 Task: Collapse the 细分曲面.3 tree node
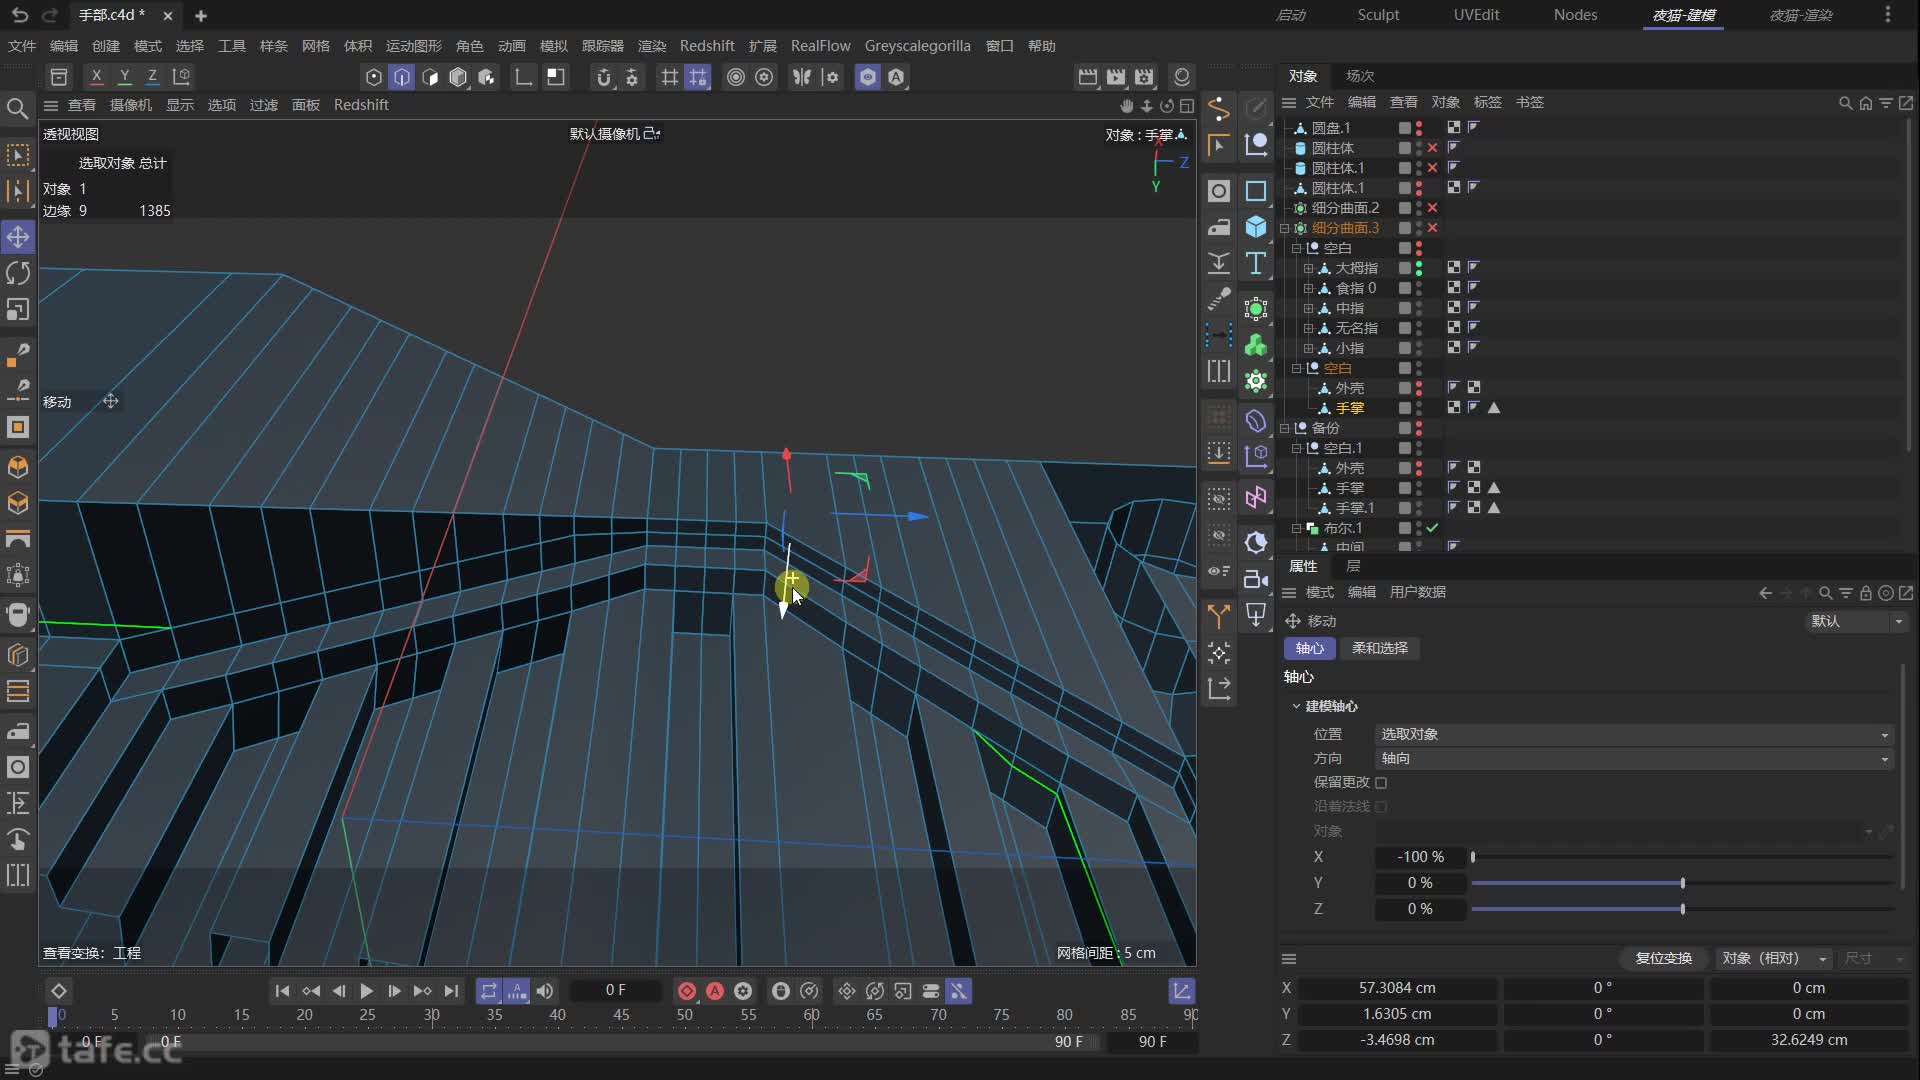pyautogui.click(x=1285, y=228)
